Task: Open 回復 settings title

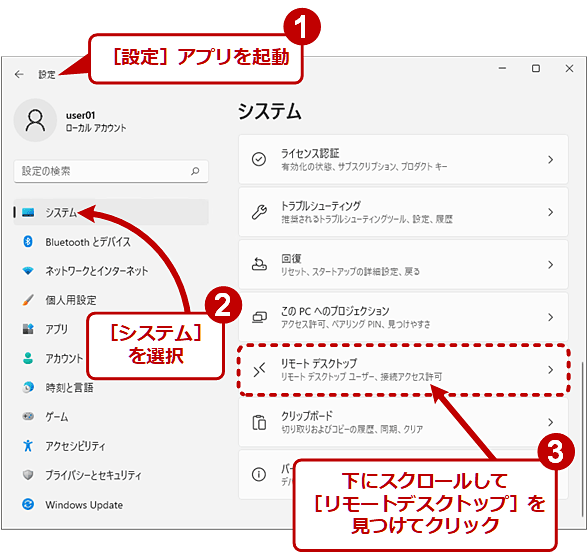Action: 291,259
